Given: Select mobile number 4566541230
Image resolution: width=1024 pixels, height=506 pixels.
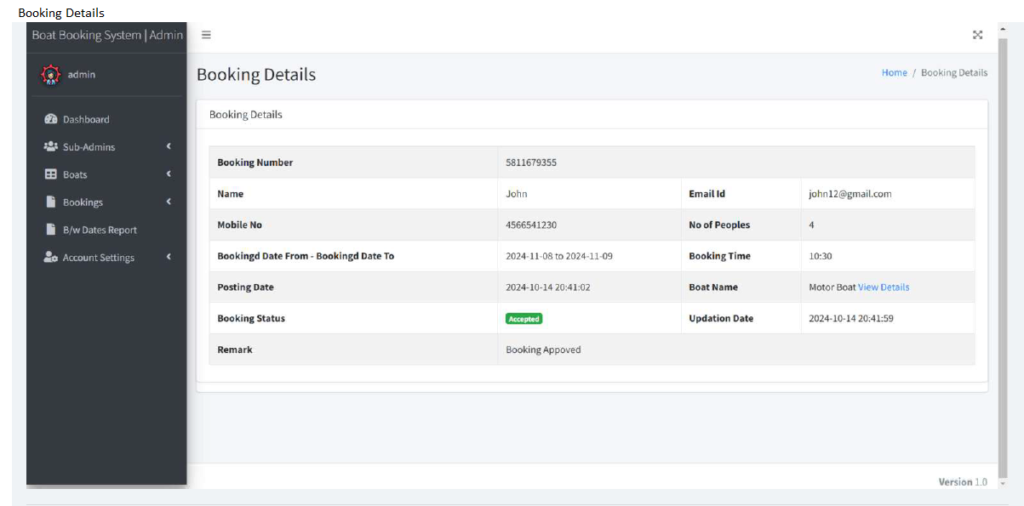Looking at the screenshot, I should coord(531,225).
